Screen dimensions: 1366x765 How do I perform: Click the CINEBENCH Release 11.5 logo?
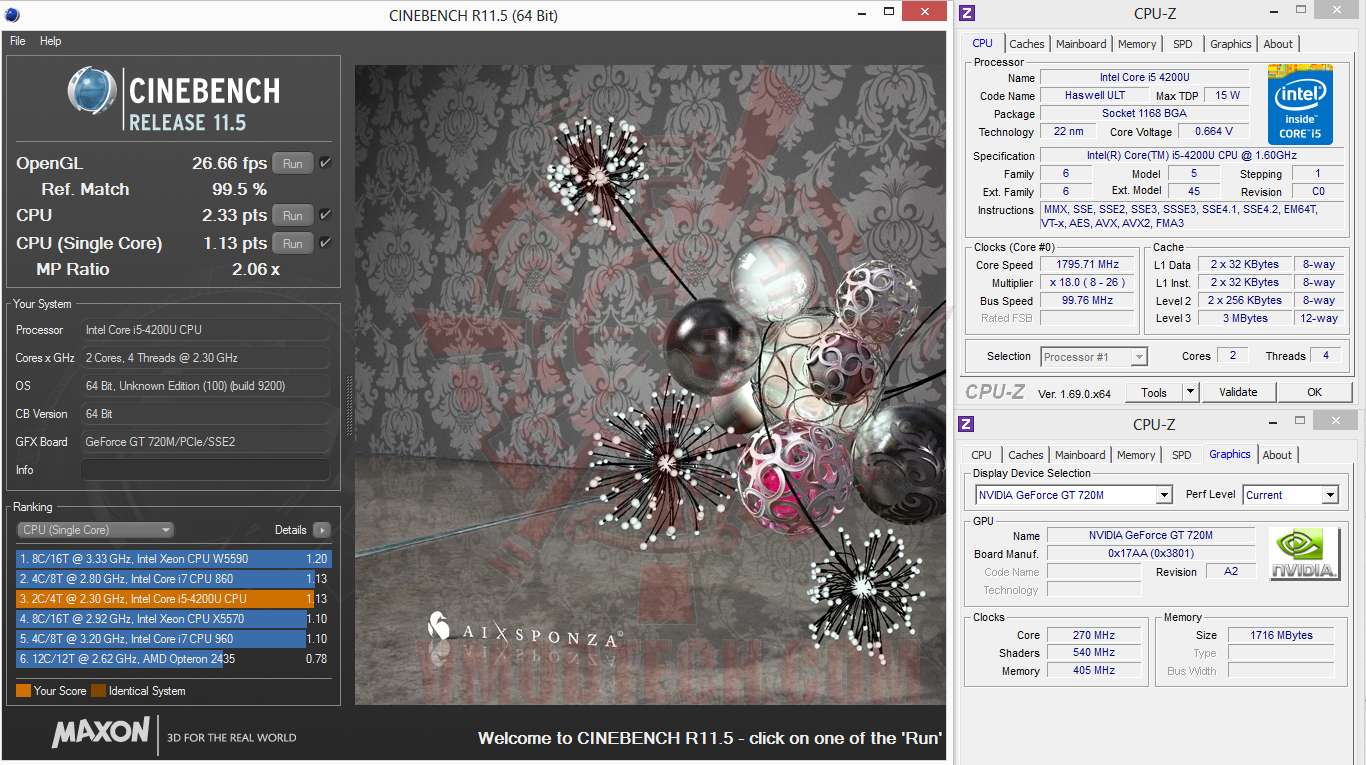[173, 99]
